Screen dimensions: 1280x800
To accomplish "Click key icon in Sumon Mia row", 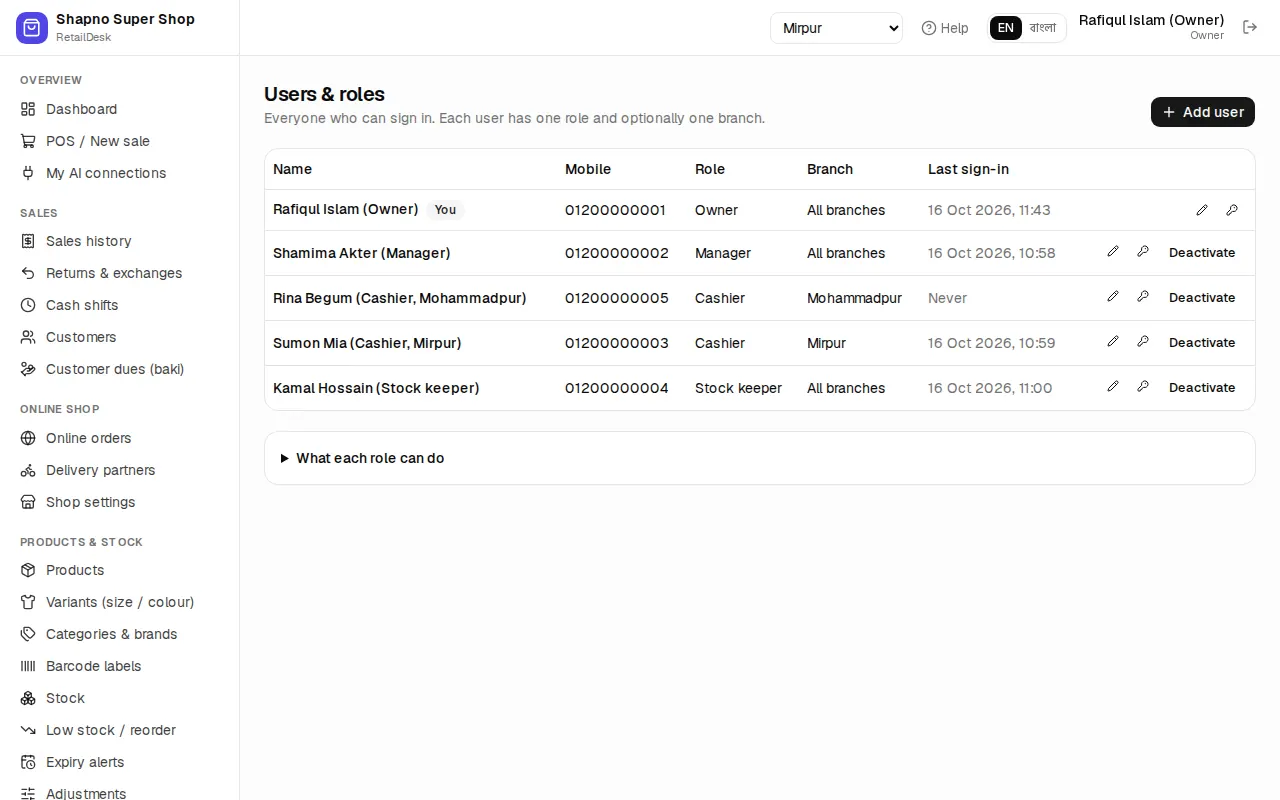I will (1143, 342).
